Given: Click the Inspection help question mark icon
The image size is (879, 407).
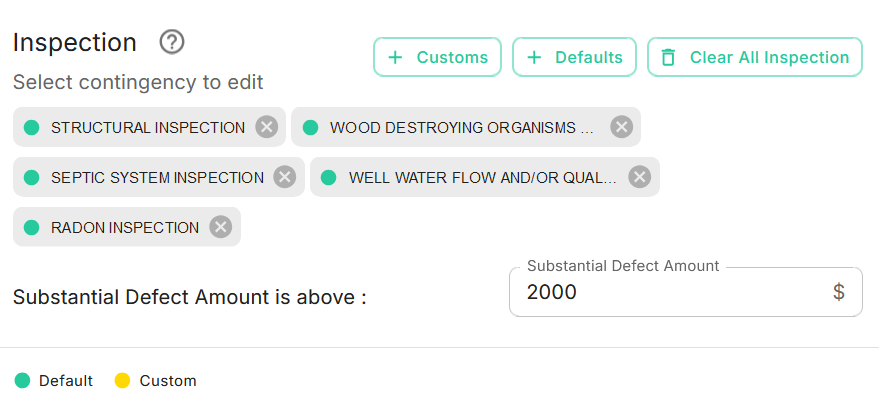Looking at the screenshot, I should click(173, 42).
